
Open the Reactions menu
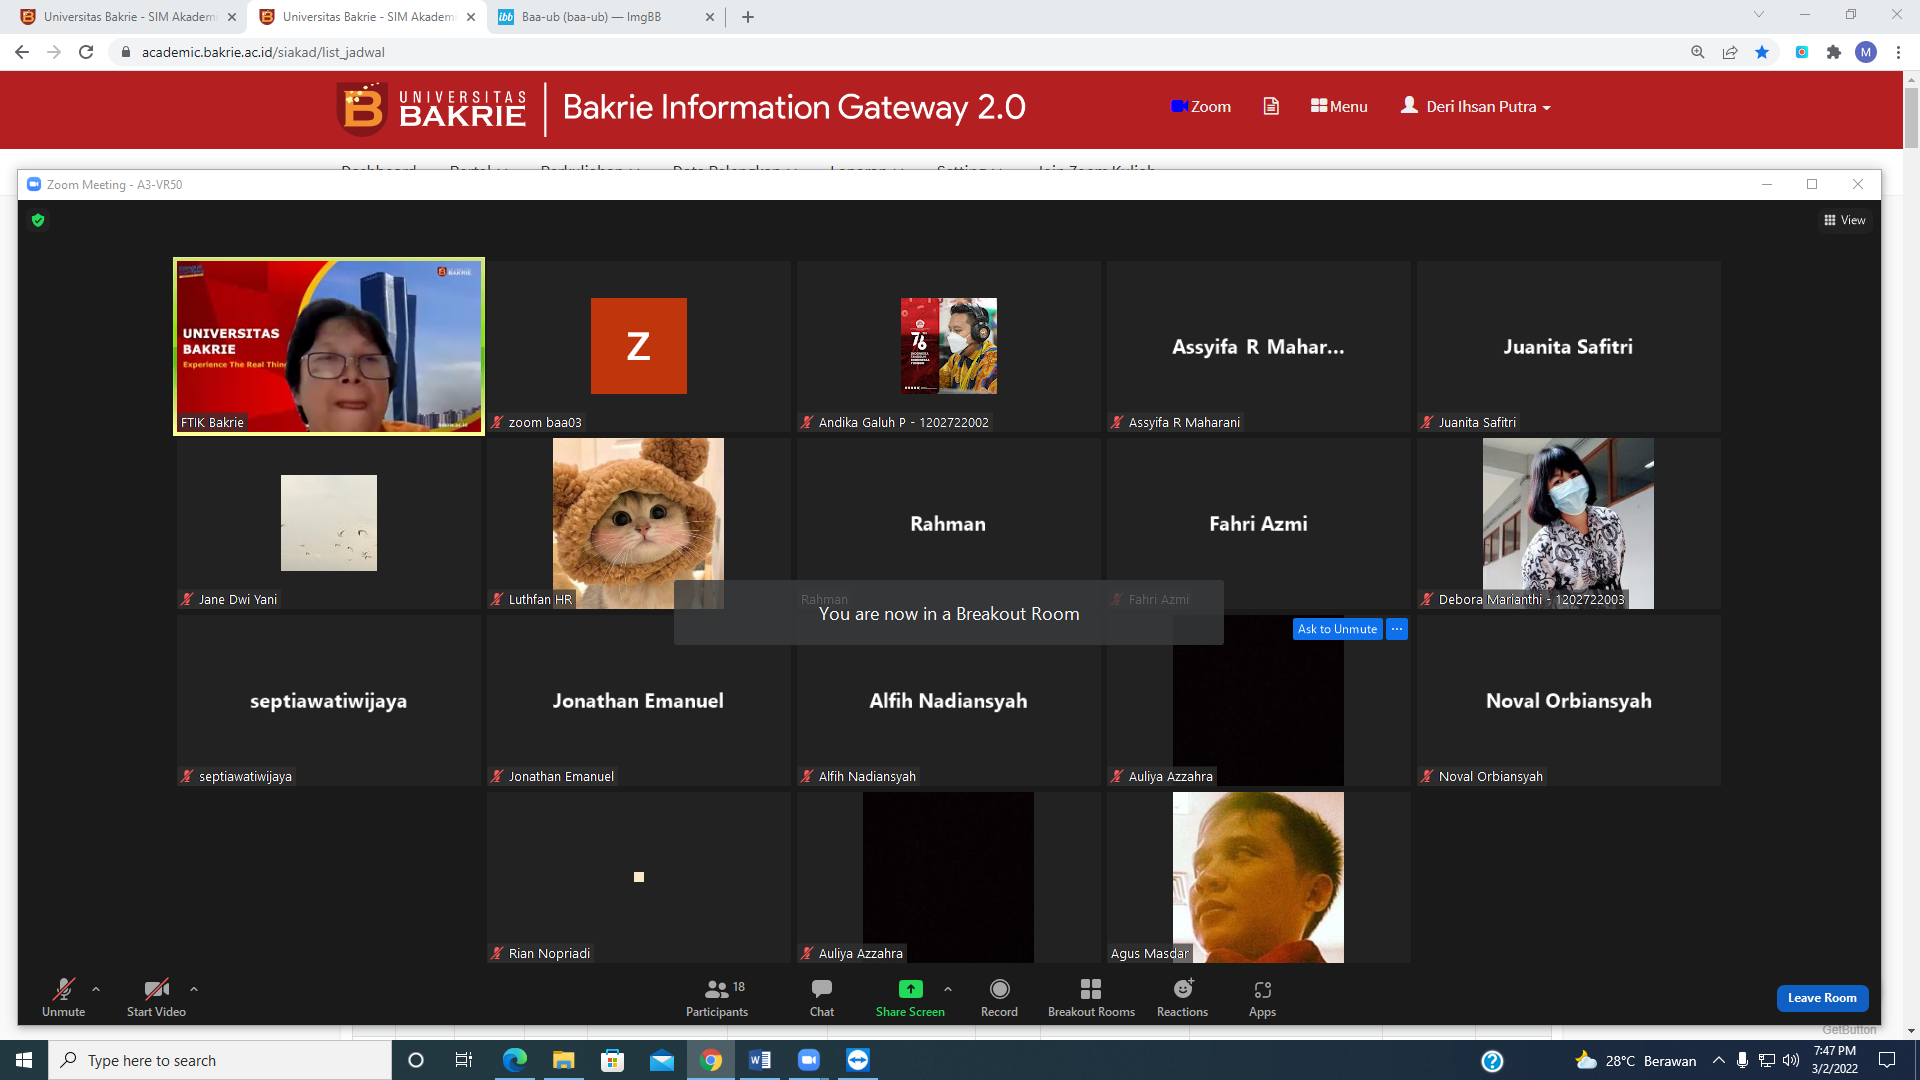pos(1182,997)
